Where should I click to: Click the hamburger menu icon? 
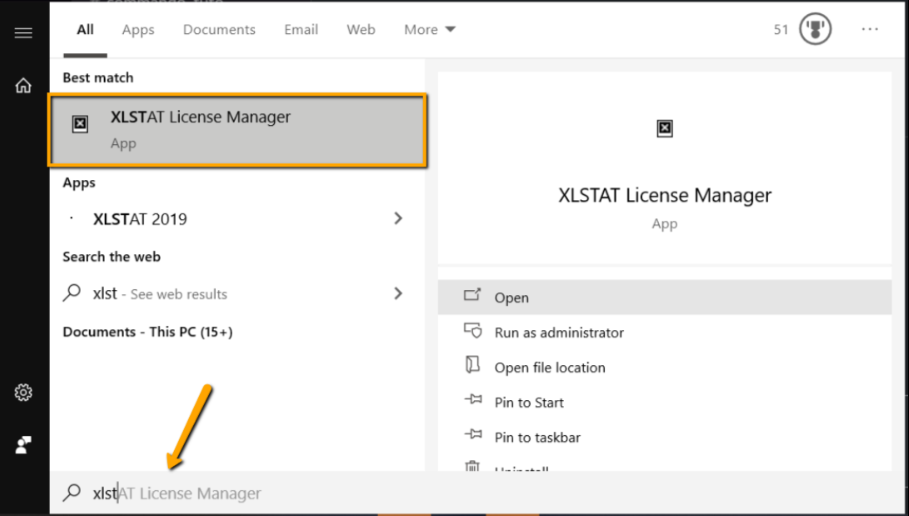point(23,32)
